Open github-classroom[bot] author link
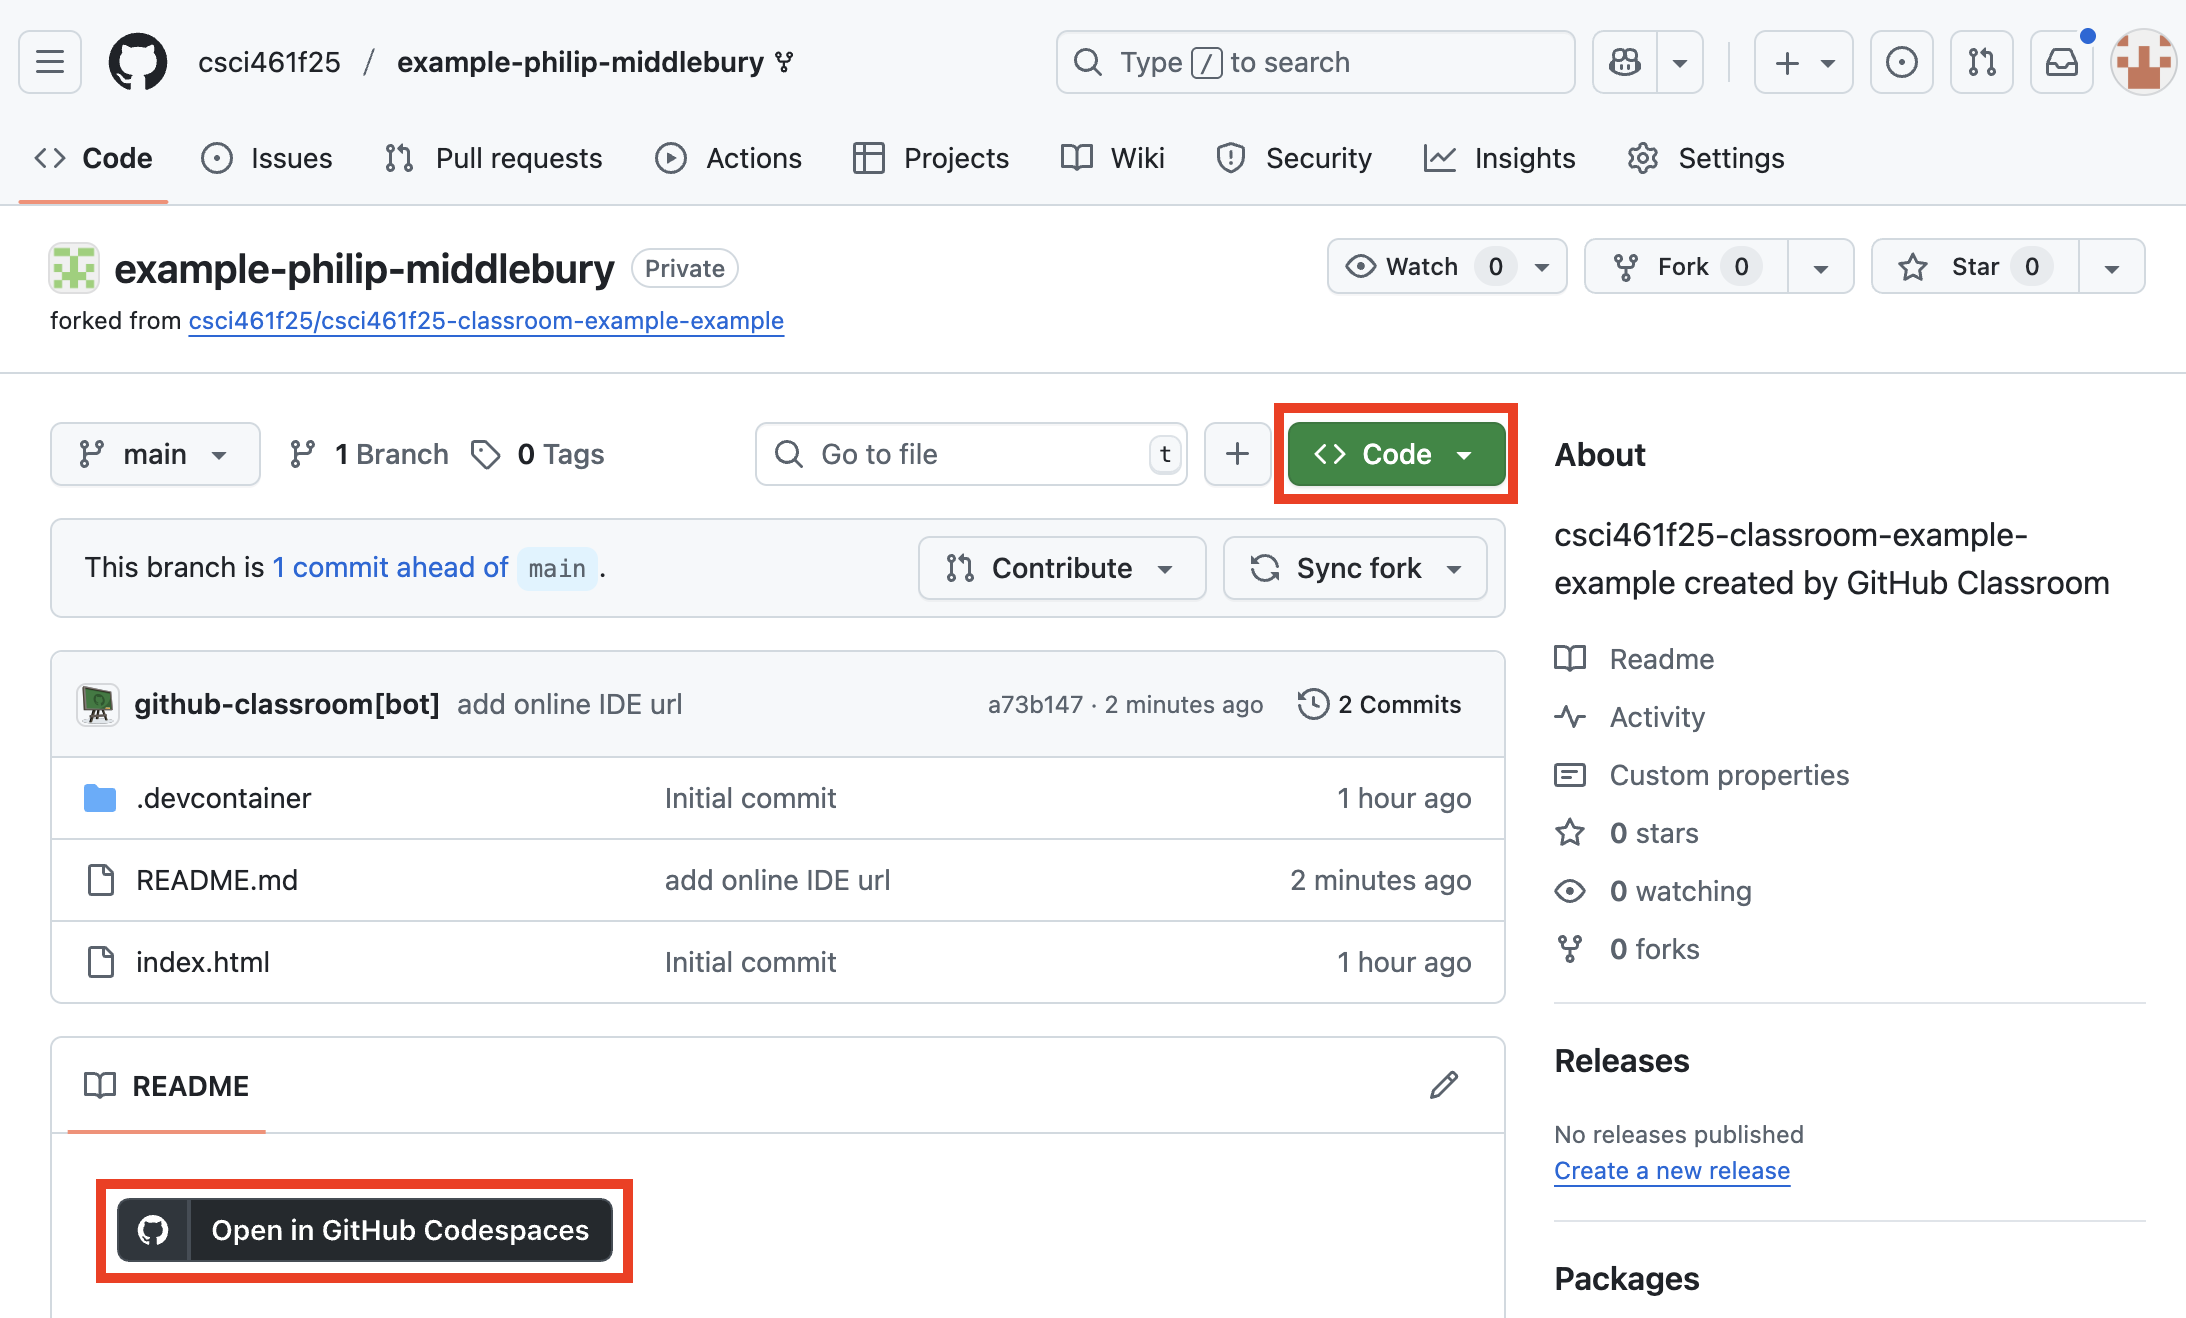 287,704
